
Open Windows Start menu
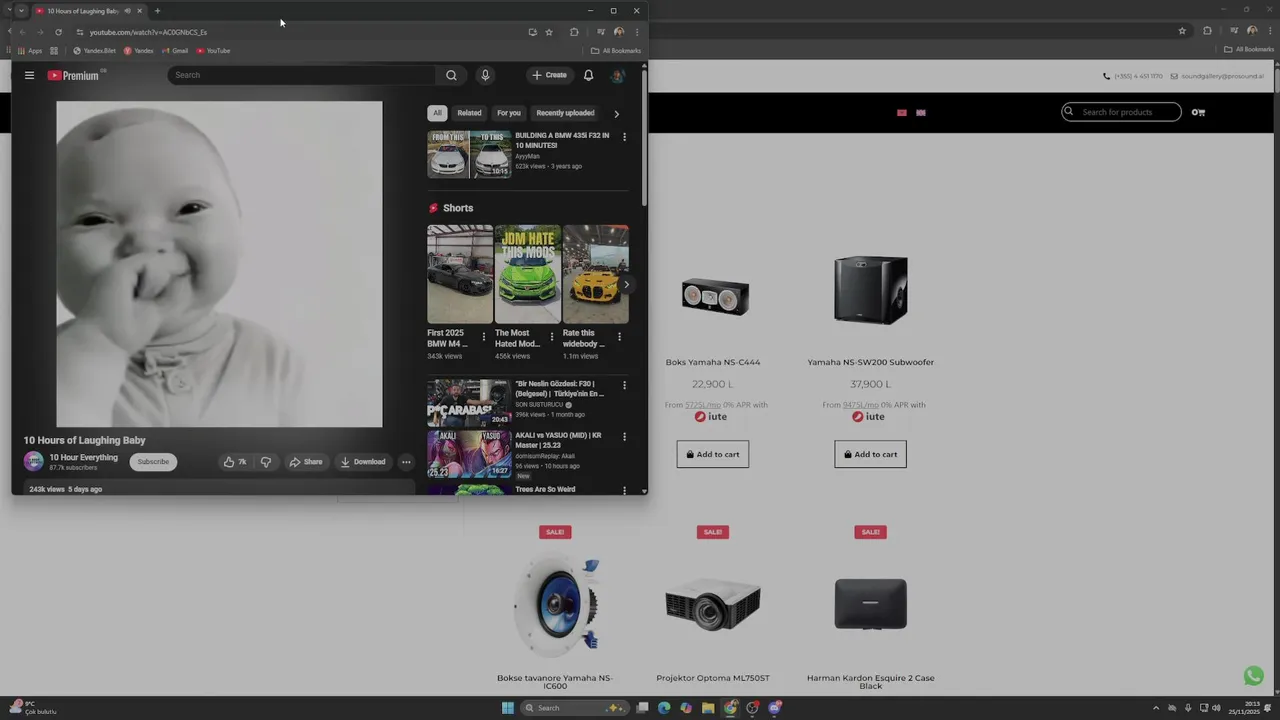pyautogui.click(x=507, y=708)
